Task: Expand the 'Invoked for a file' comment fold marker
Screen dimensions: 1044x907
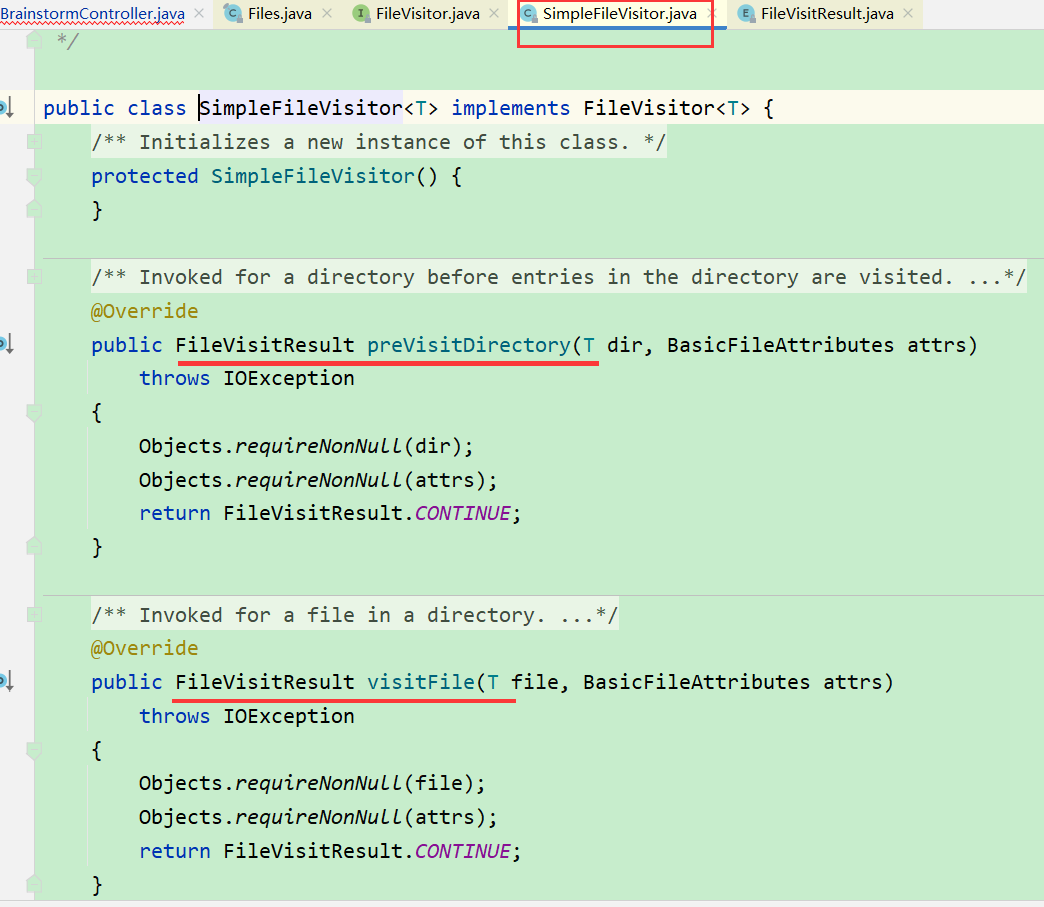Action: pyautogui.click(x=34, y=615)
